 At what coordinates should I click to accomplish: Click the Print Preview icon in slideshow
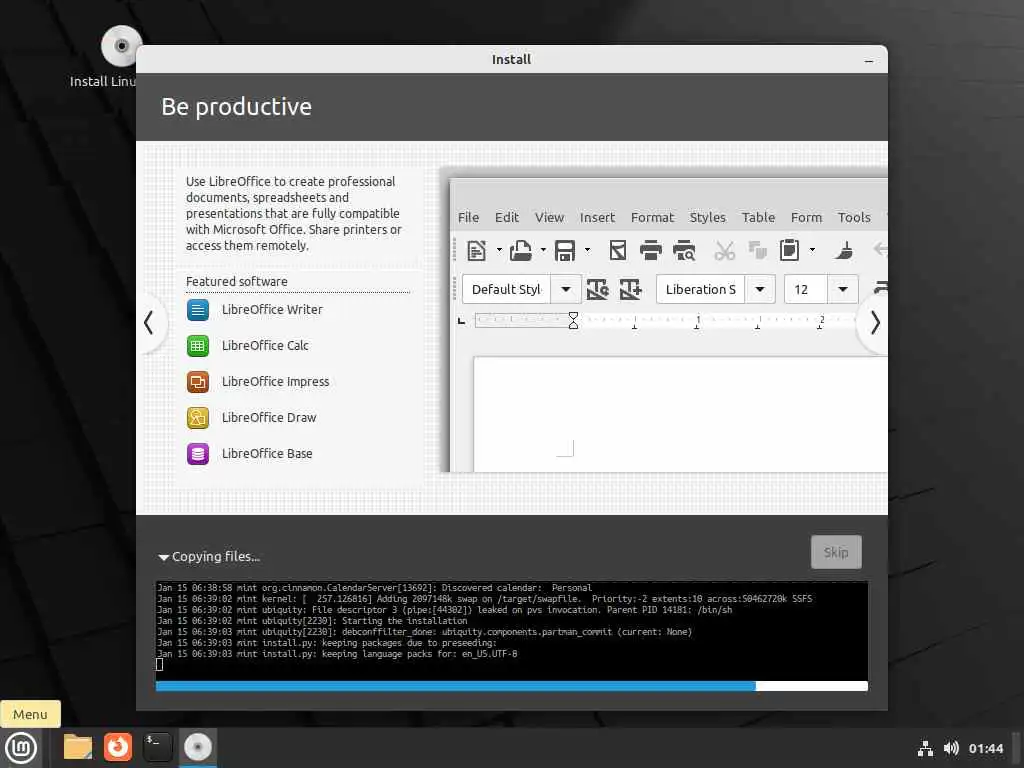tap(684, 250)
